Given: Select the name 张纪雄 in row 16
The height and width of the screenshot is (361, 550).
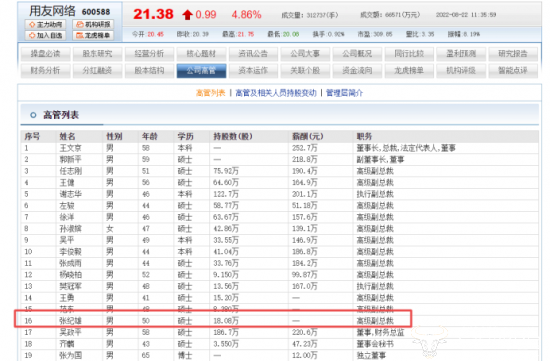Looking at the screenshot, I should pyautogui.click(x=71, y=321).
